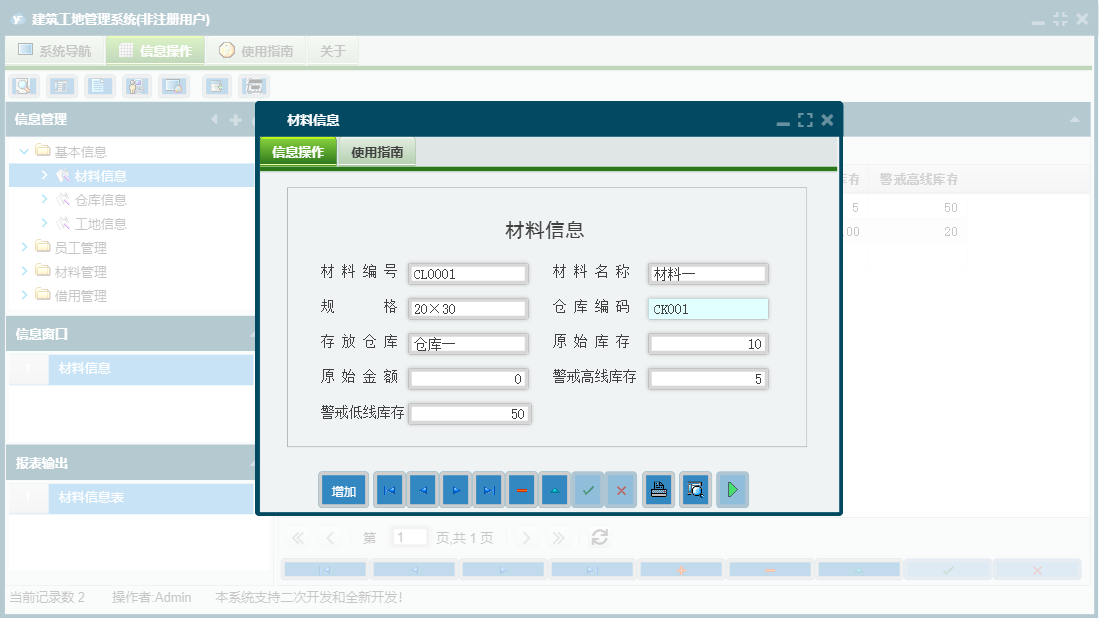Click the green run arrow icon

[x=732, y=489]
